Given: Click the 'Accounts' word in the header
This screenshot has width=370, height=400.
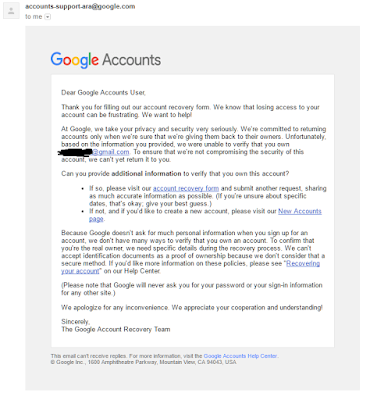Looking at the screenshot, I should (131, 60).
